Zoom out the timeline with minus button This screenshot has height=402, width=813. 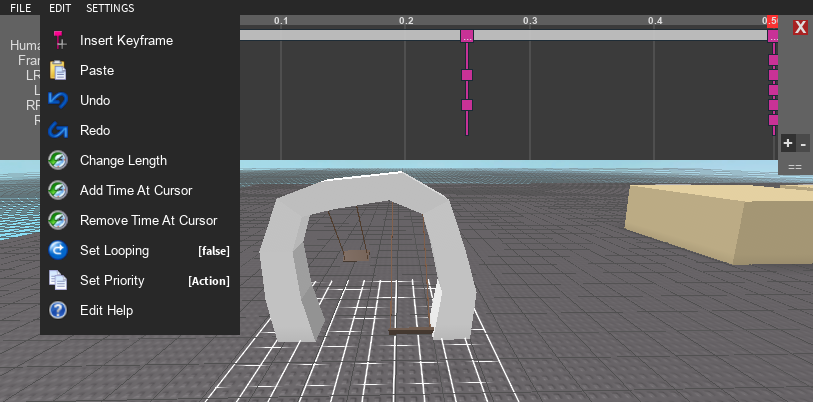click(x=803, y=143)
